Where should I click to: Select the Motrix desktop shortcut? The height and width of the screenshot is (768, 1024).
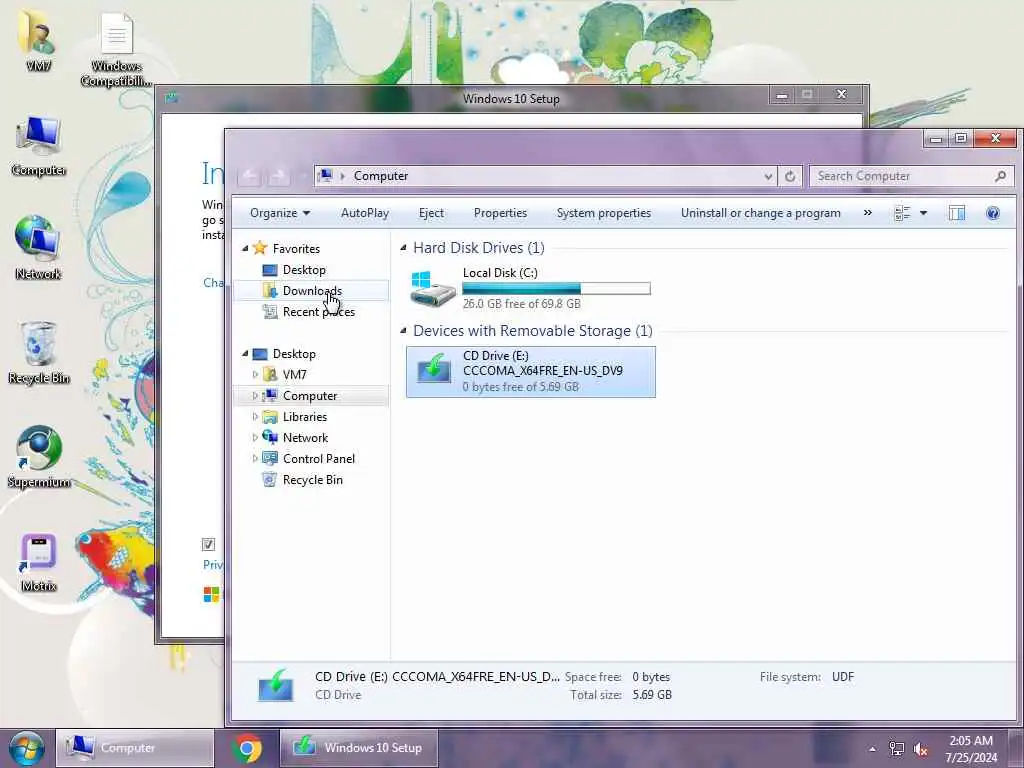tap(38, 554)
